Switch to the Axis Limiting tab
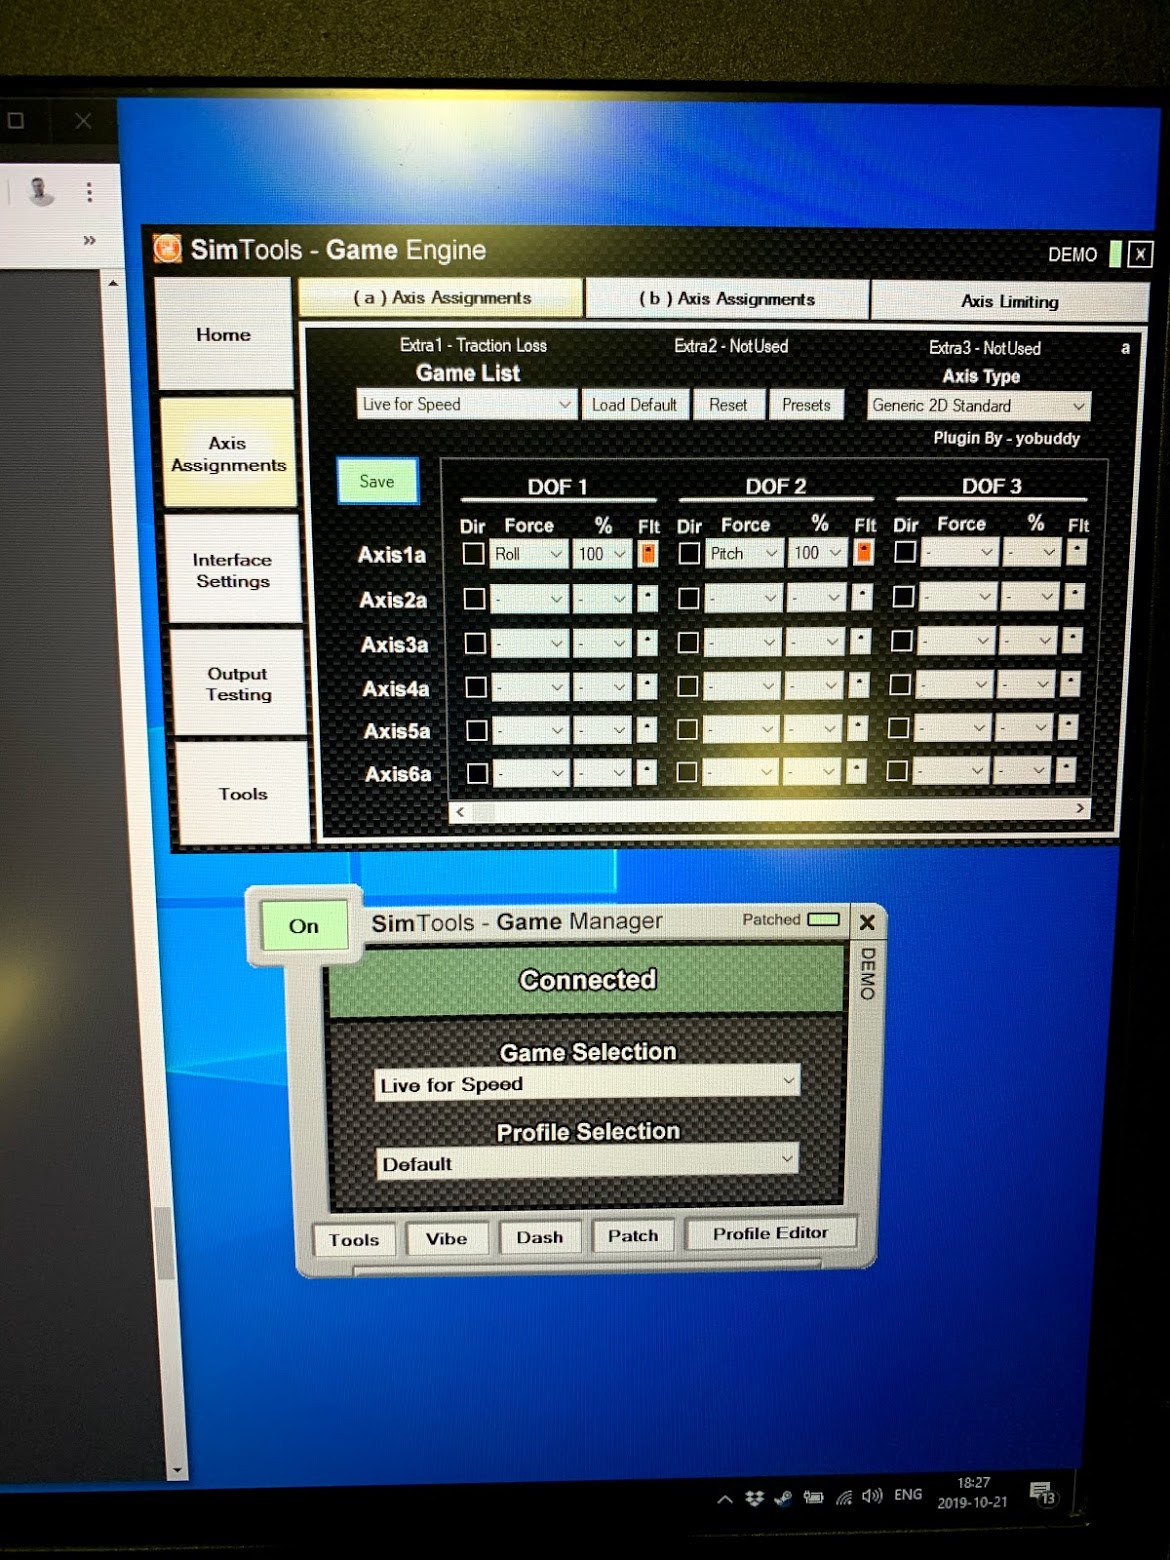1170x1560 pixels. (1009, 301)
